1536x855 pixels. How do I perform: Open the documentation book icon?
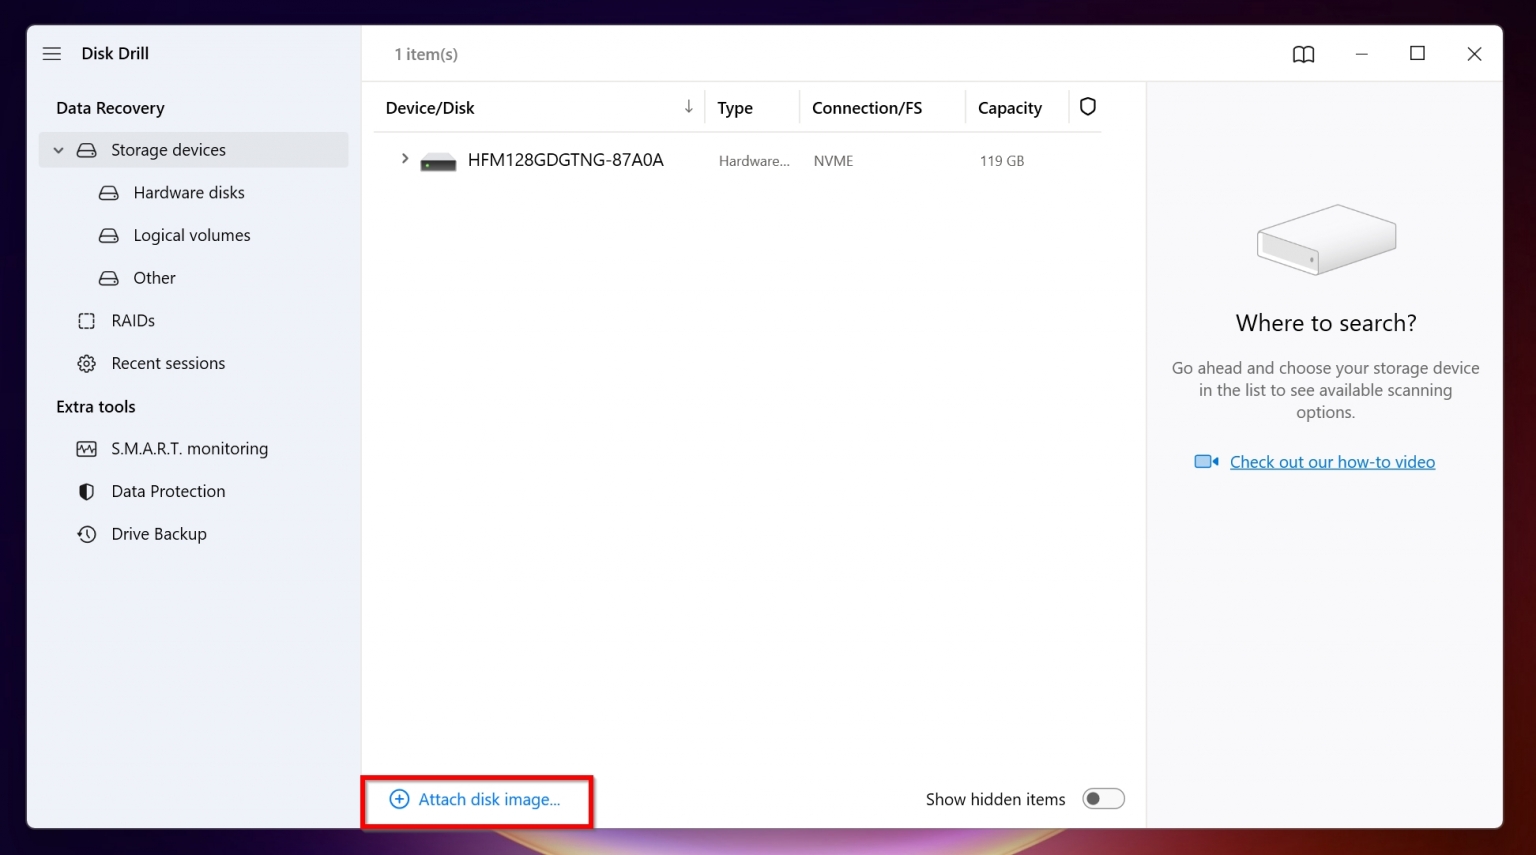1303,54
